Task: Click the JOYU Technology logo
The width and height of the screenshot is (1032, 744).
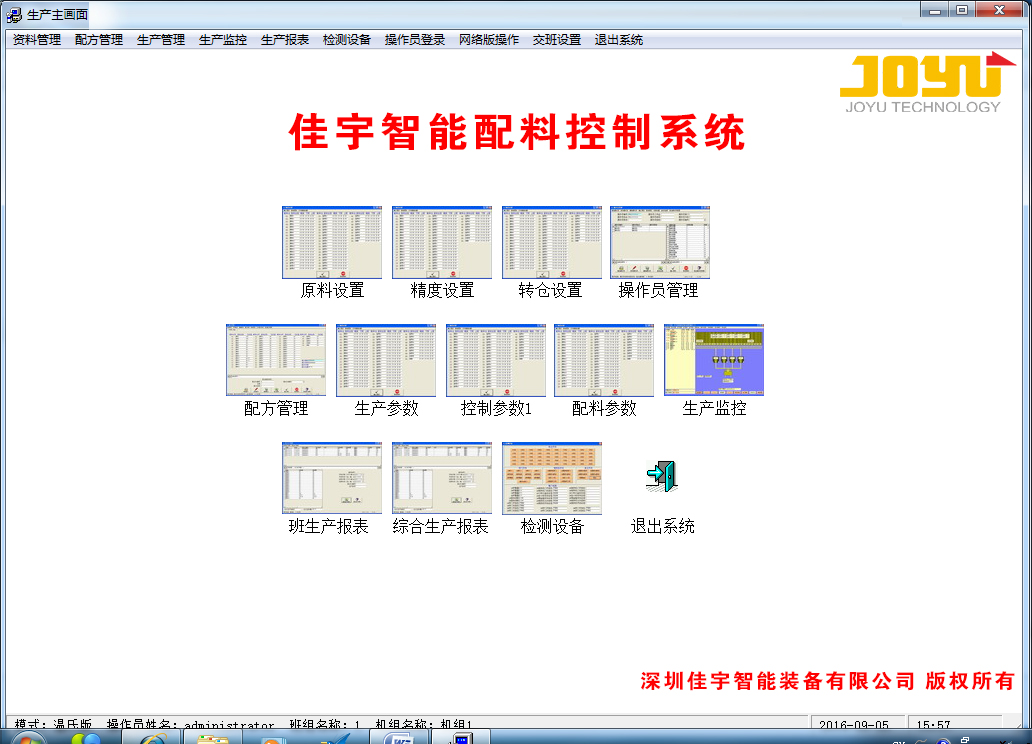Action: [x=927, y=82]
